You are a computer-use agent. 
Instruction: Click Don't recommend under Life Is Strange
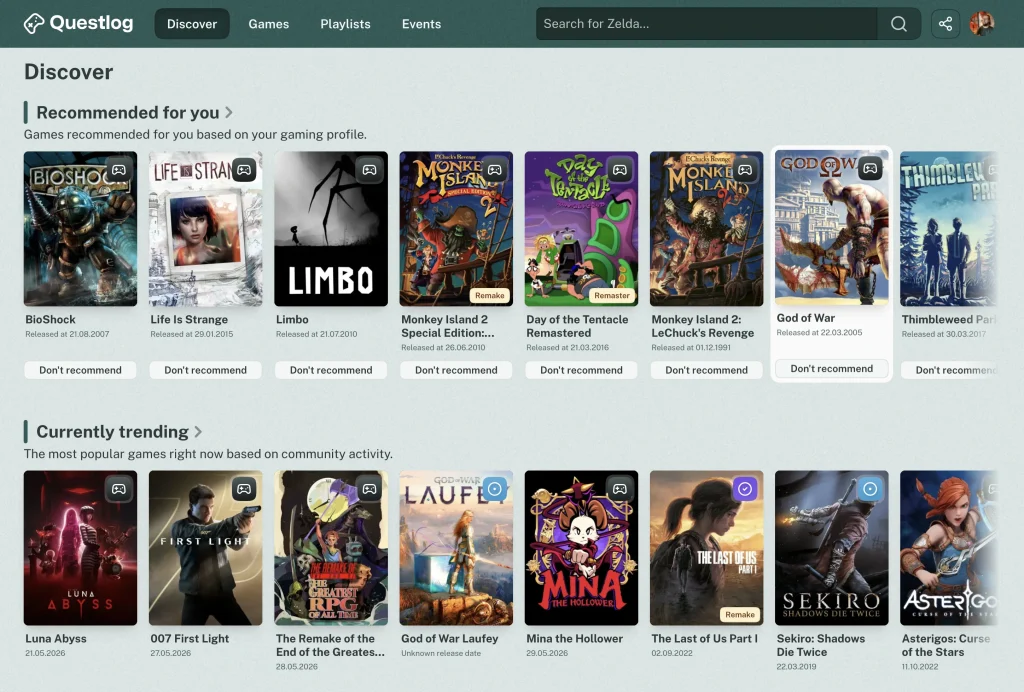pyautogui.click(x=206, y=370)
